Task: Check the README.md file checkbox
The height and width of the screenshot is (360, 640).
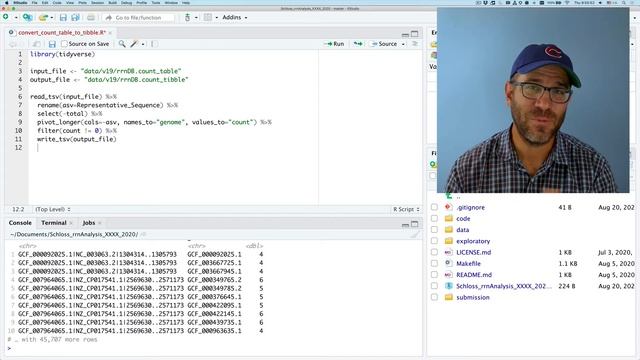Action: pyautogui.click(x=434, y=275)
